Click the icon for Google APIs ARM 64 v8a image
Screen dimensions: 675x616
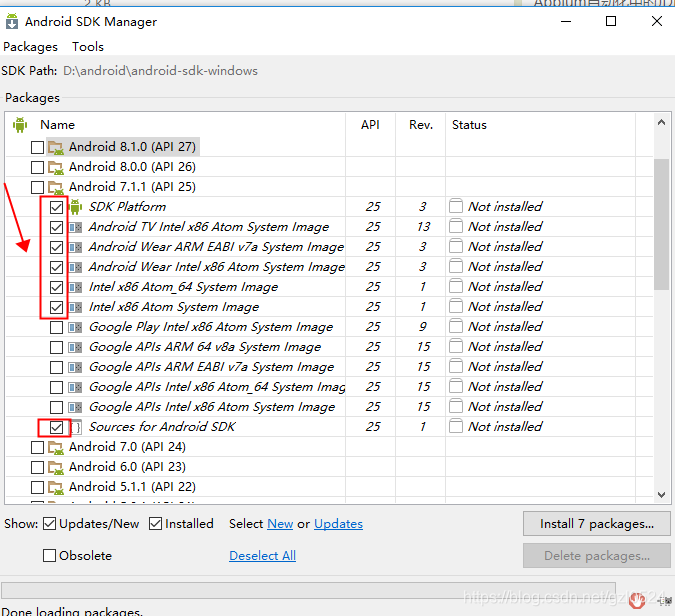(x=75, y=347)
